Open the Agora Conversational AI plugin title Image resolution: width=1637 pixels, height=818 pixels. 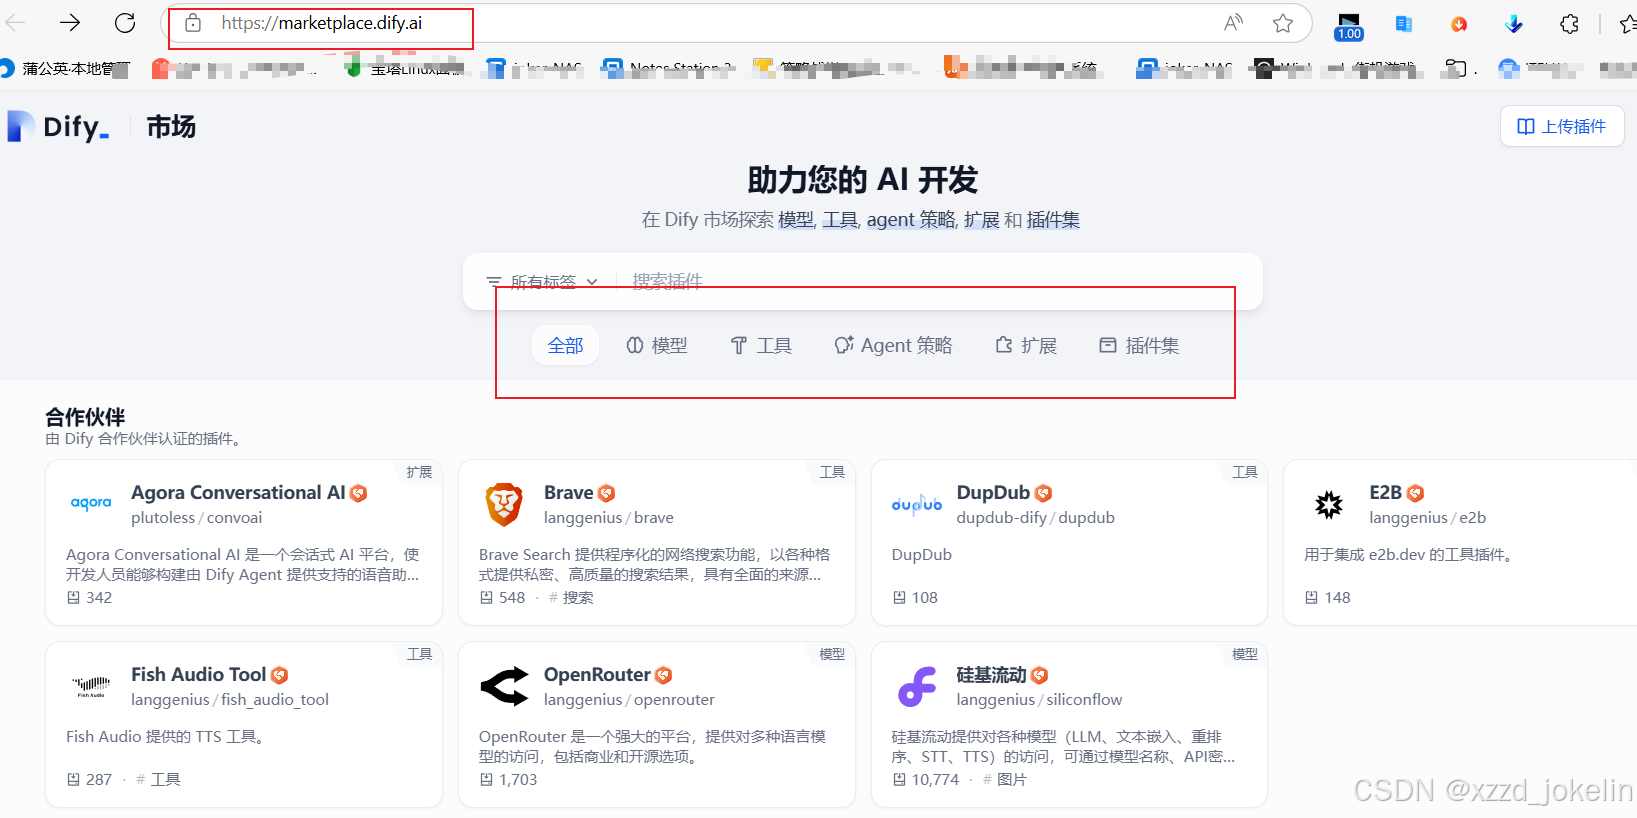[238, 493]
